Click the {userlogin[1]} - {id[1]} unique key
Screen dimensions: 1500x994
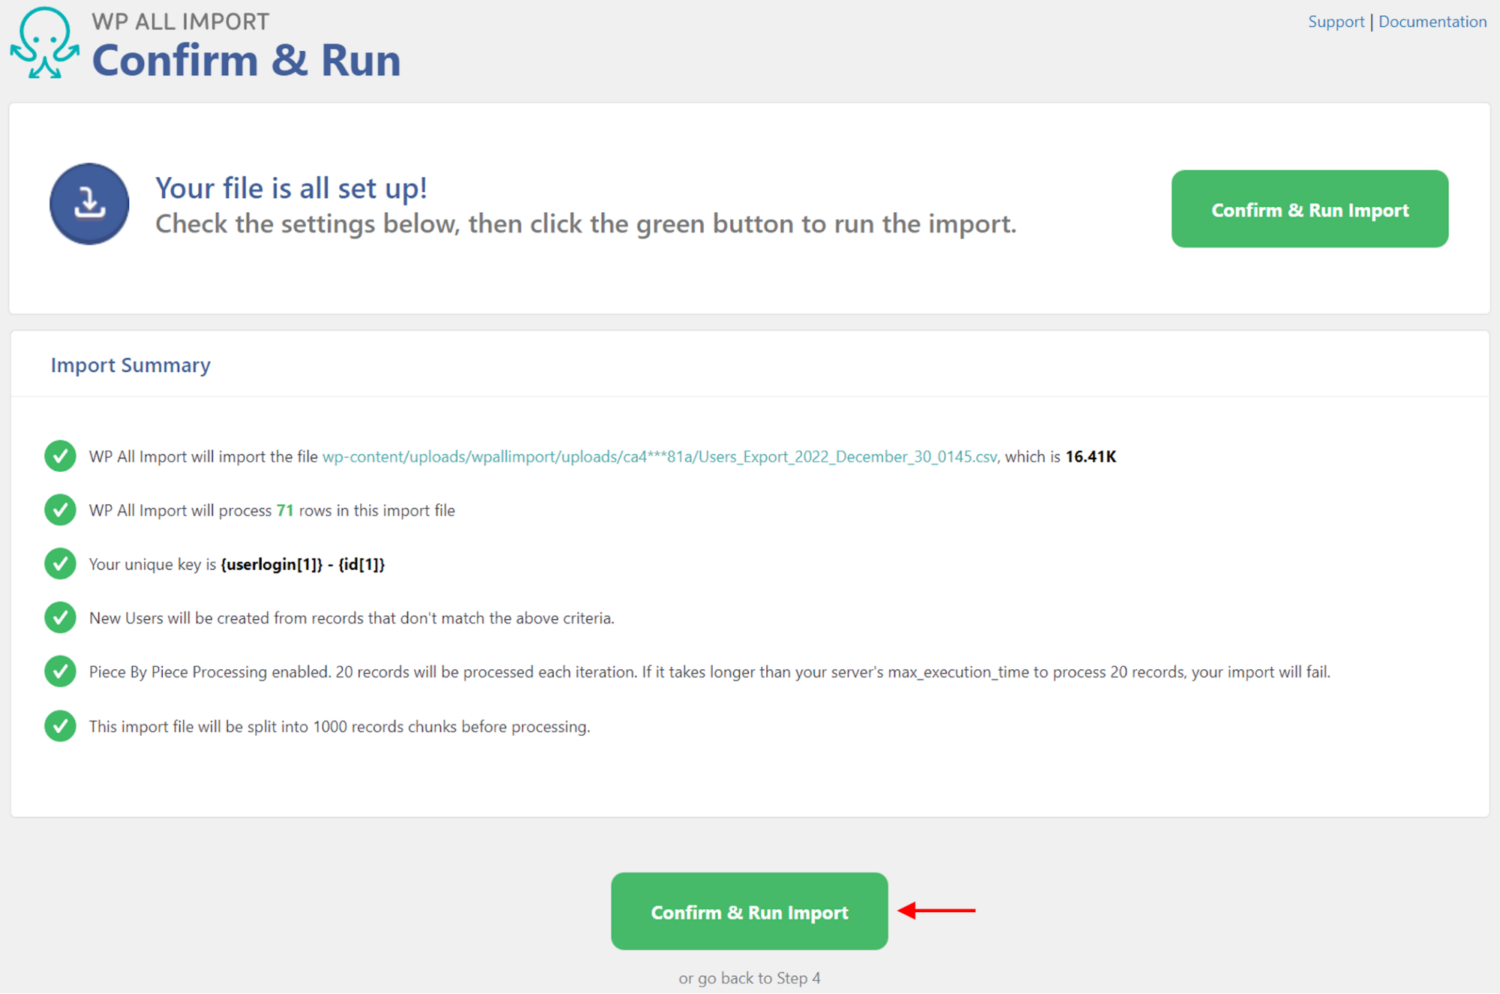click(x=303, y=564)
